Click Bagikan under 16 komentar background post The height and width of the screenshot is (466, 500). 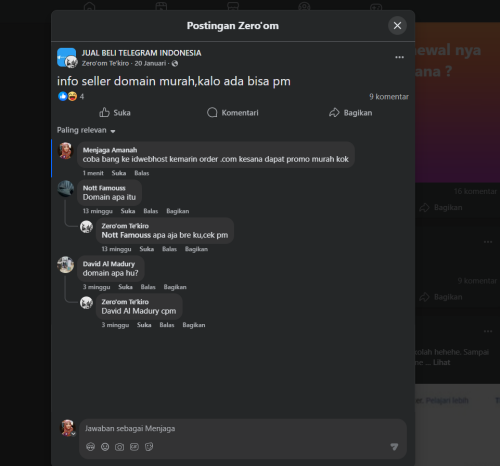[441, 208]
